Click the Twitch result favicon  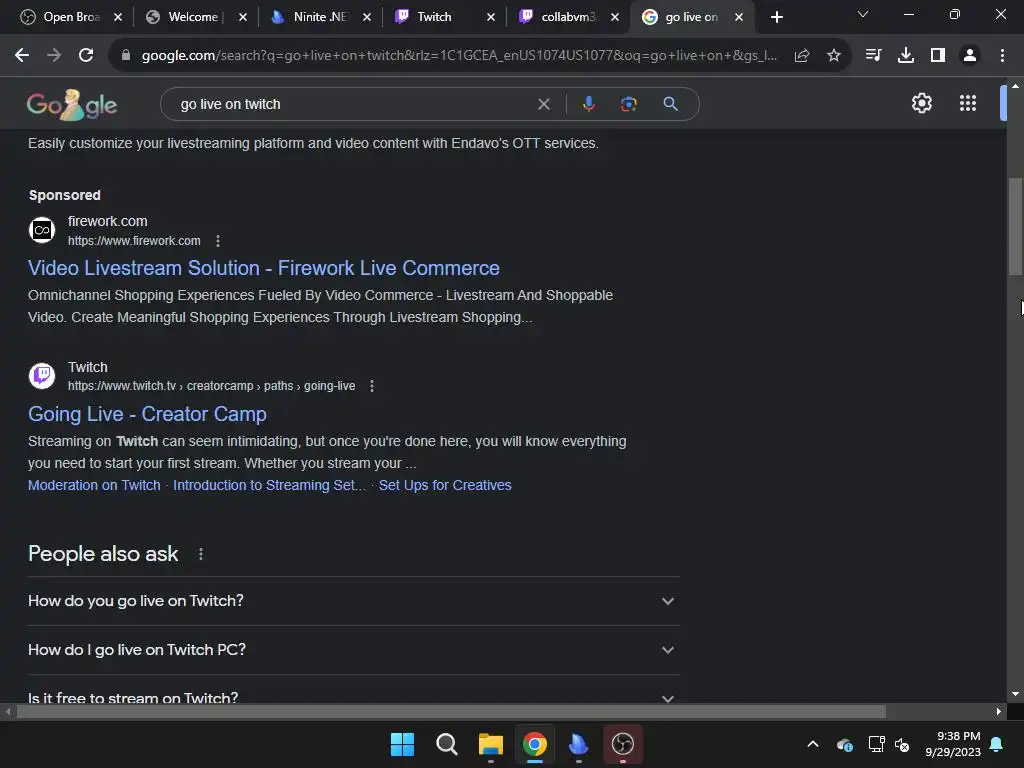tap(42, 376)
